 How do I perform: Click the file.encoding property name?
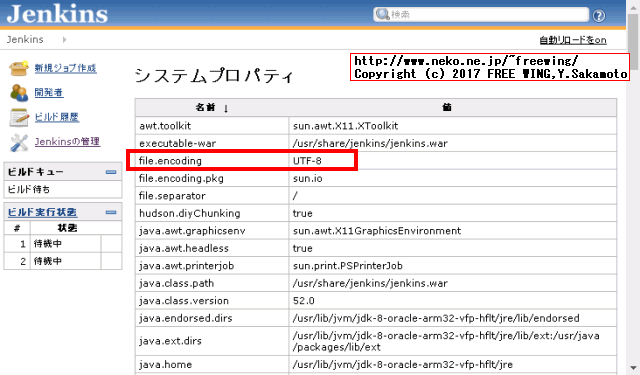(170, 161)
